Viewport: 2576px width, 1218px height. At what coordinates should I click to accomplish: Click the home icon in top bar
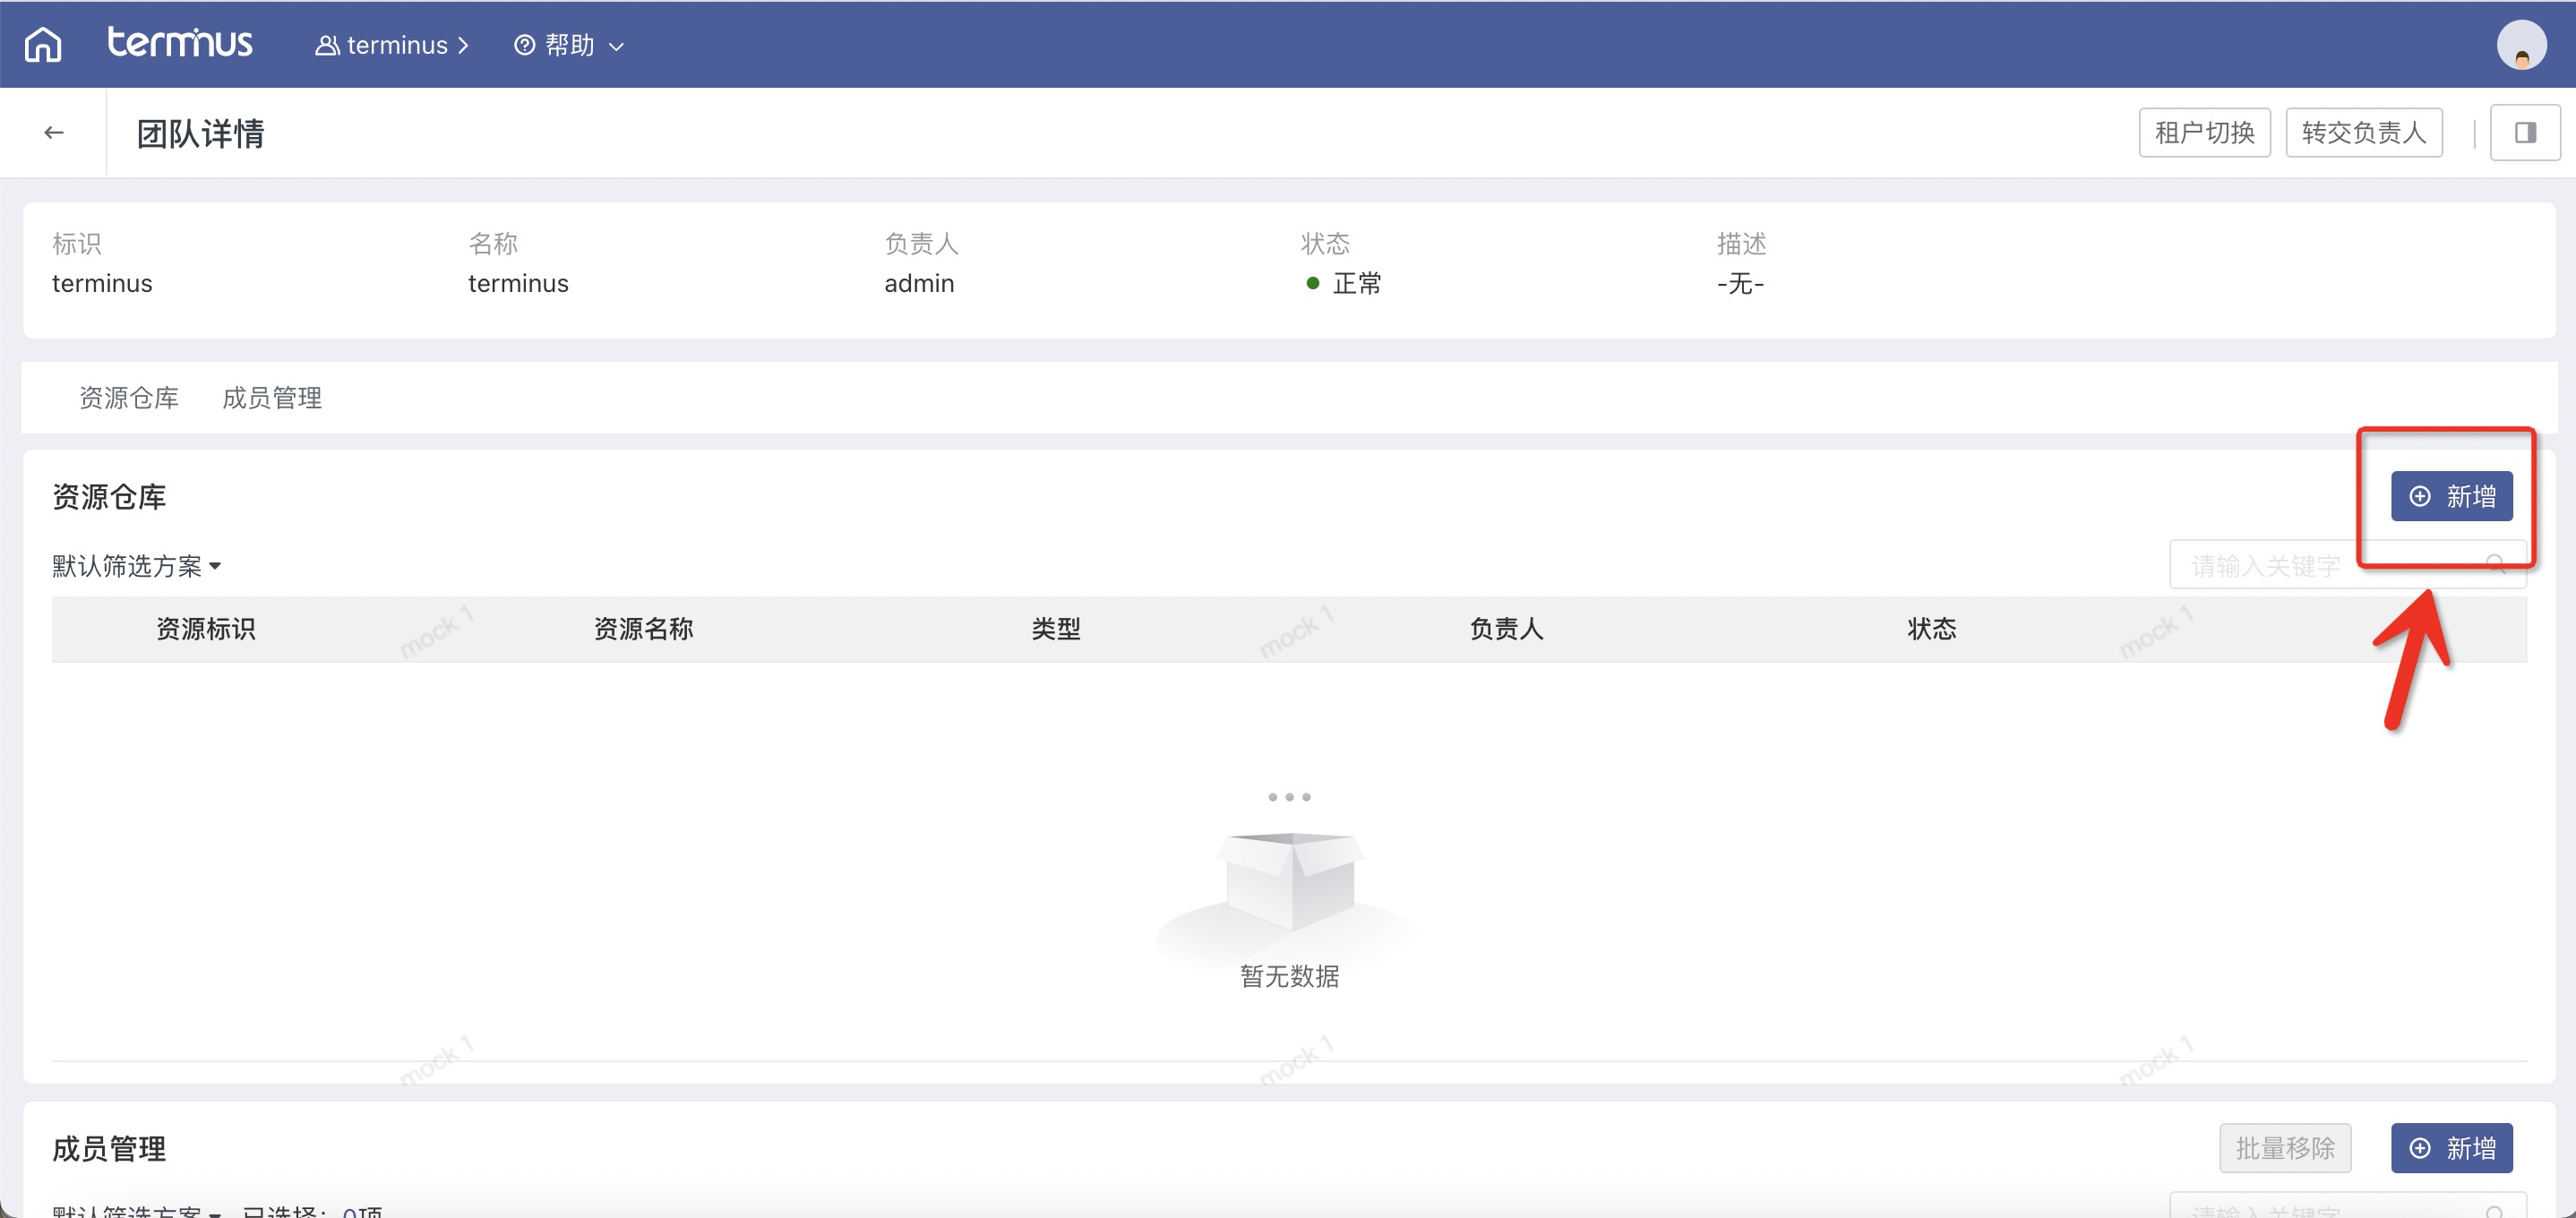pos(43,45)
